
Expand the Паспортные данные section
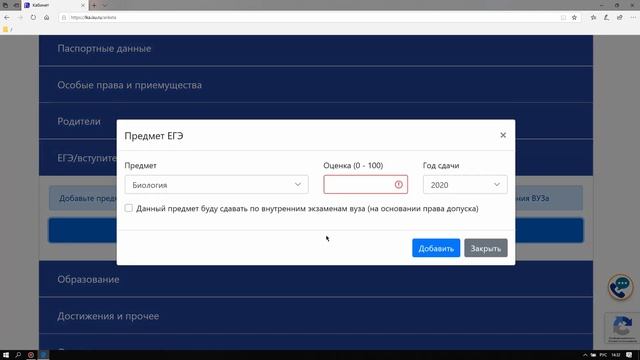click(x=316, y=49)
